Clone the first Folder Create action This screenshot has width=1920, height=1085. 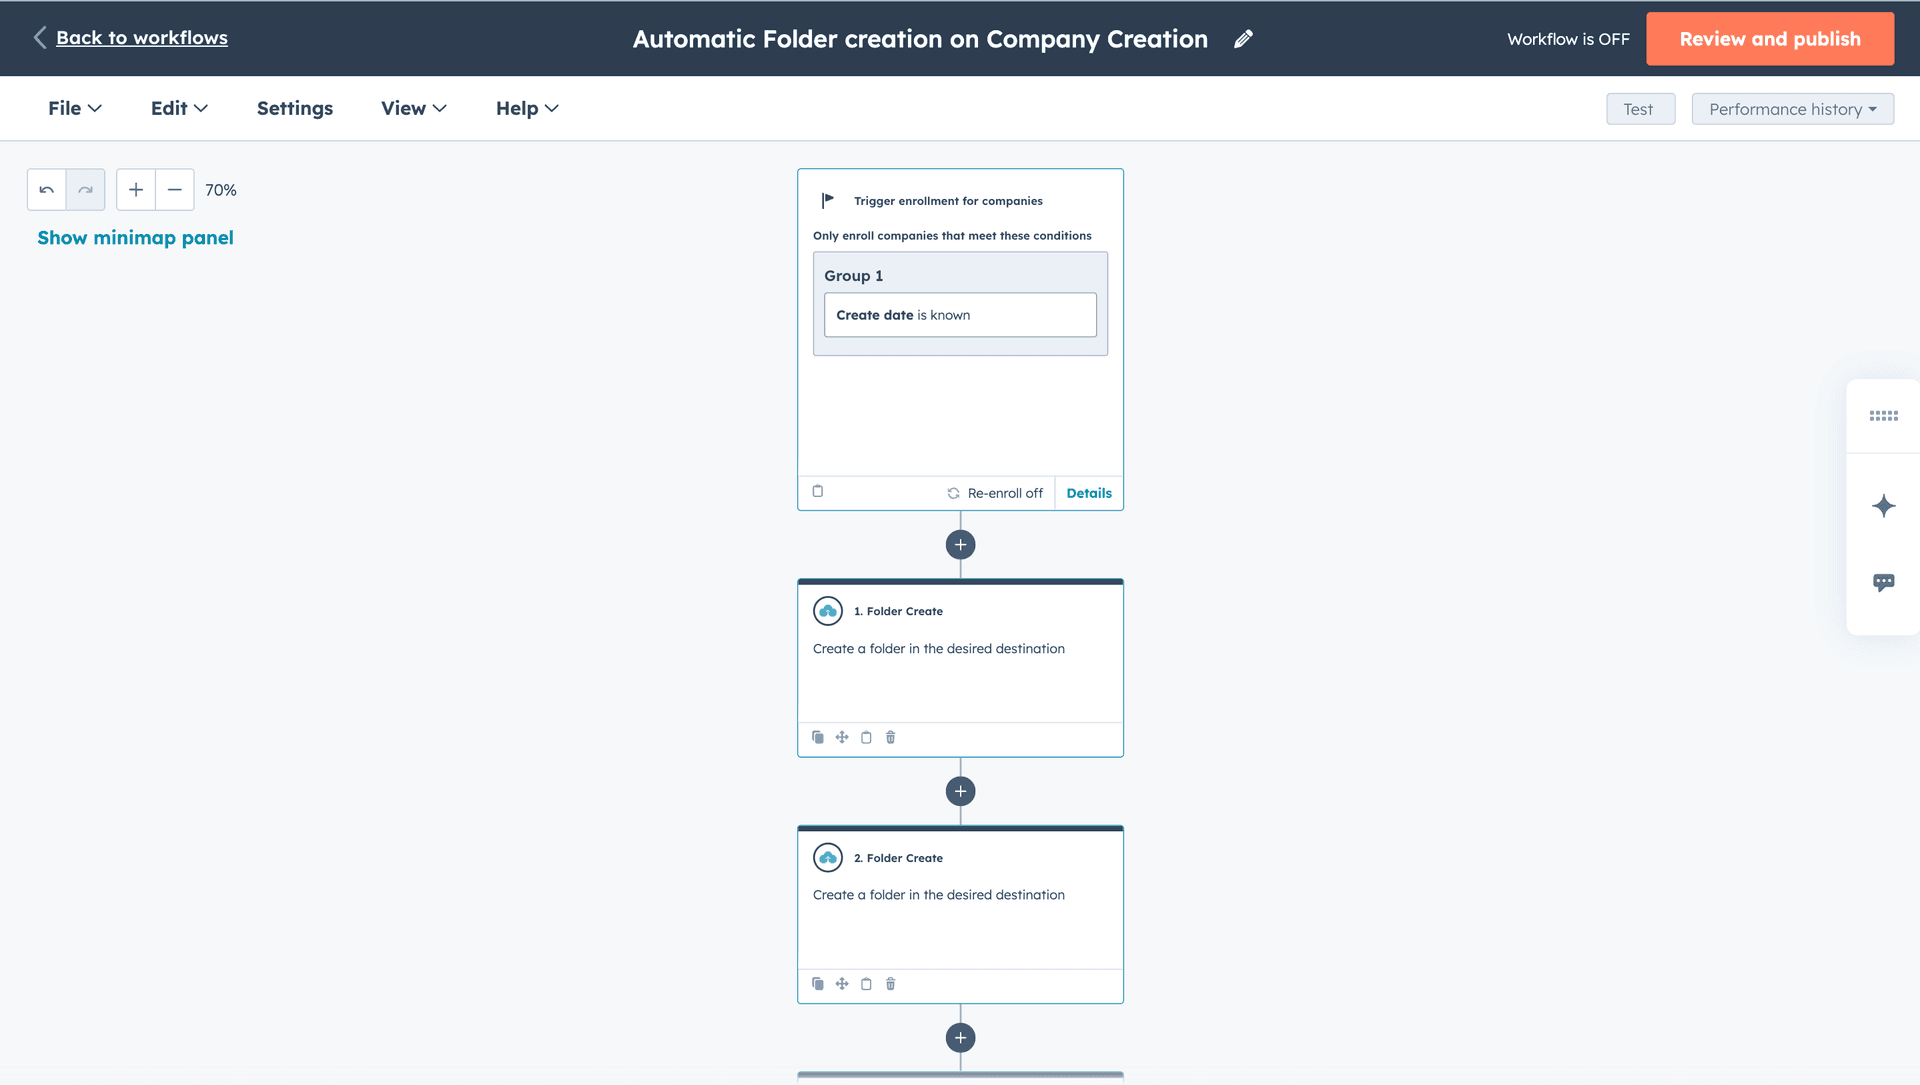[x=818, y=737]
